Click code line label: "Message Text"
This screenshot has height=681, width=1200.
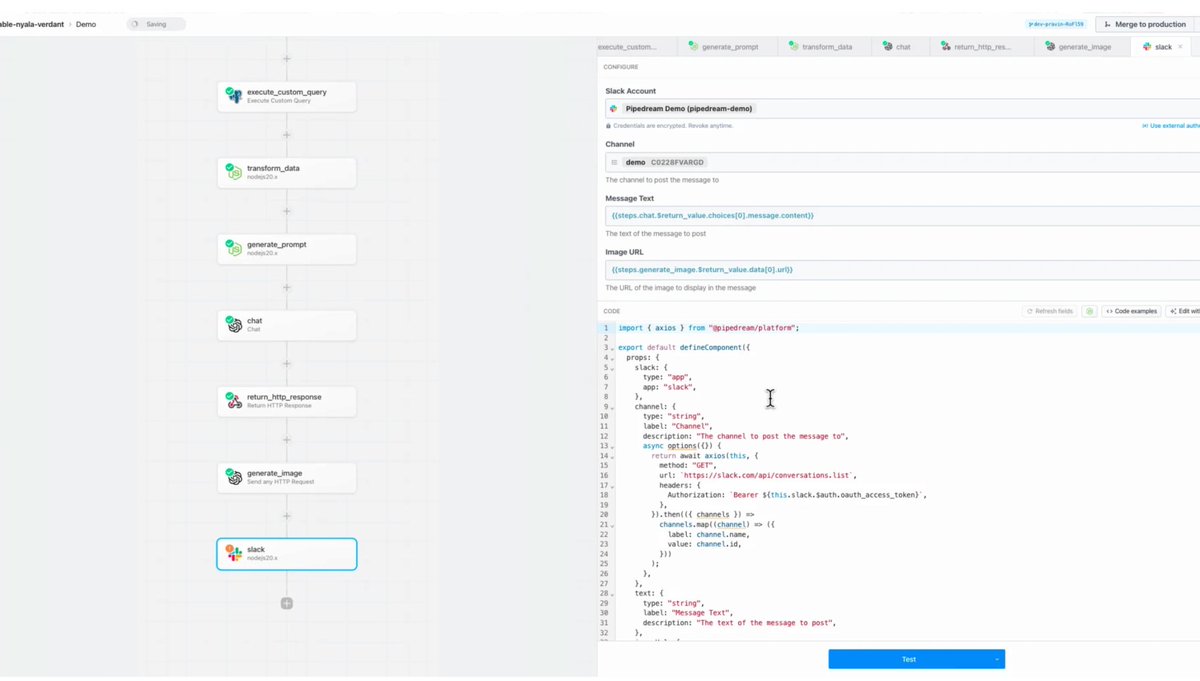[688, 612]
